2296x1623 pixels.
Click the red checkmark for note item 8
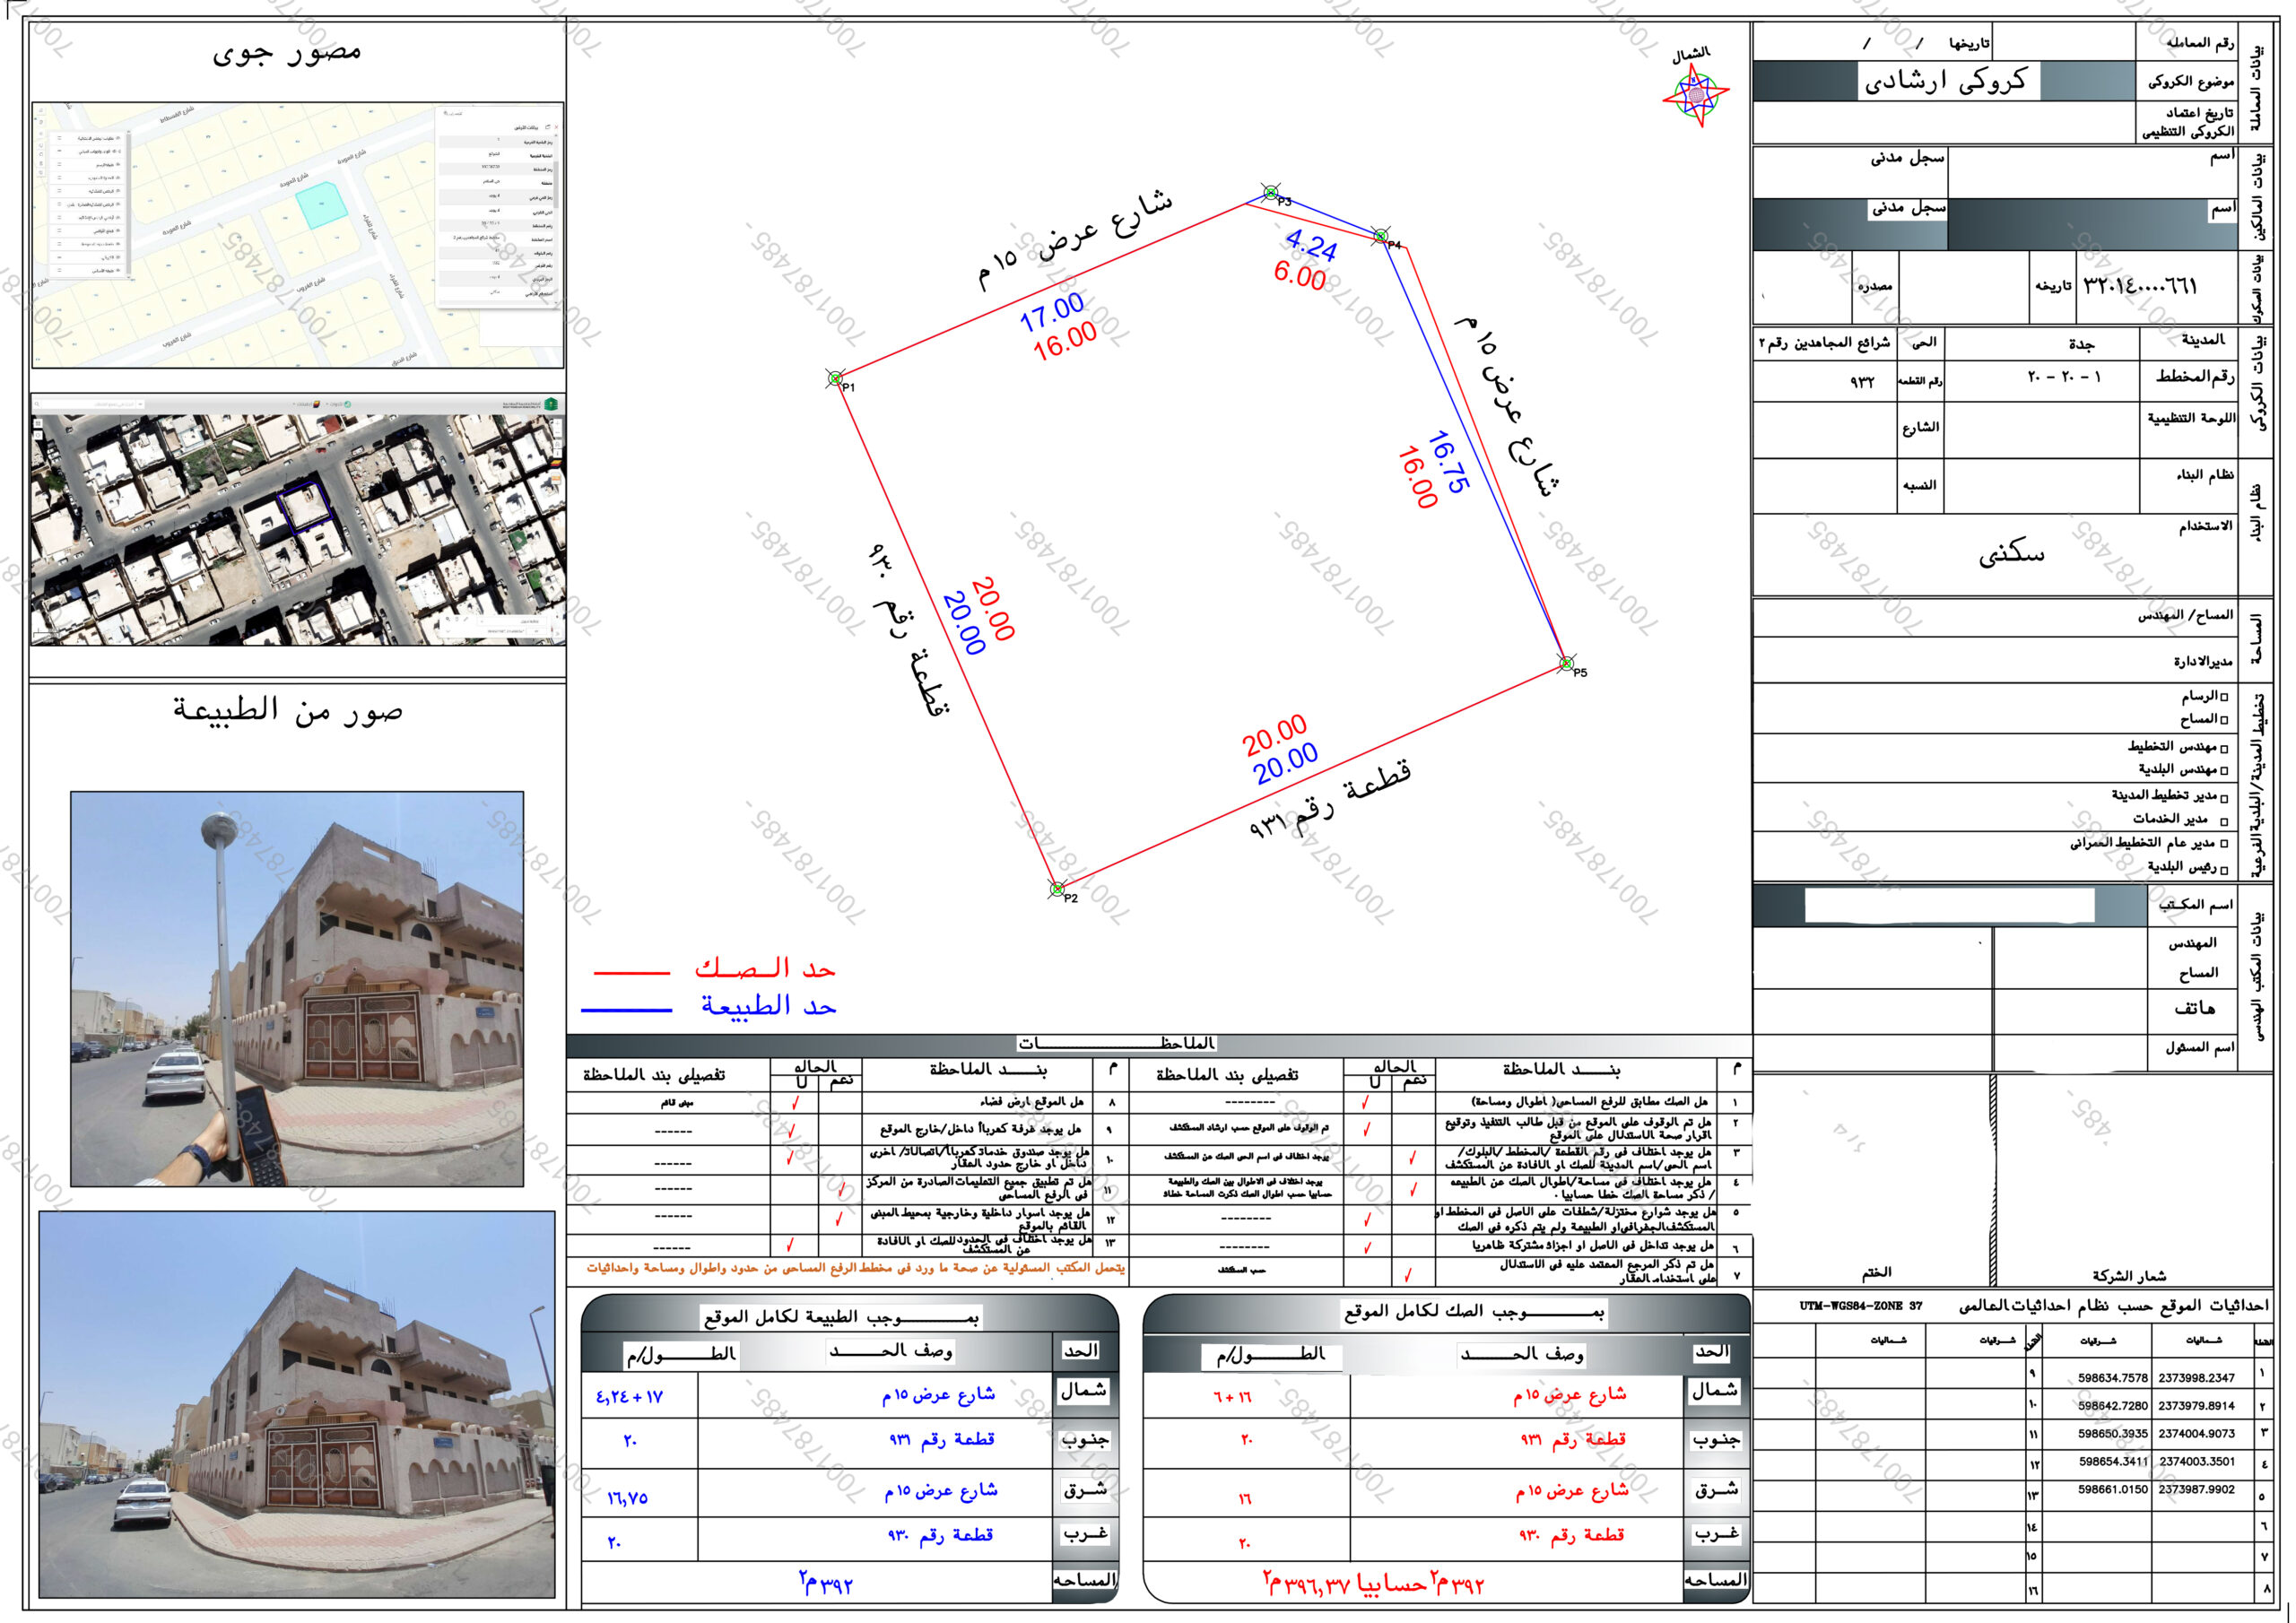pyautogui.click(x=795, y=1103)
